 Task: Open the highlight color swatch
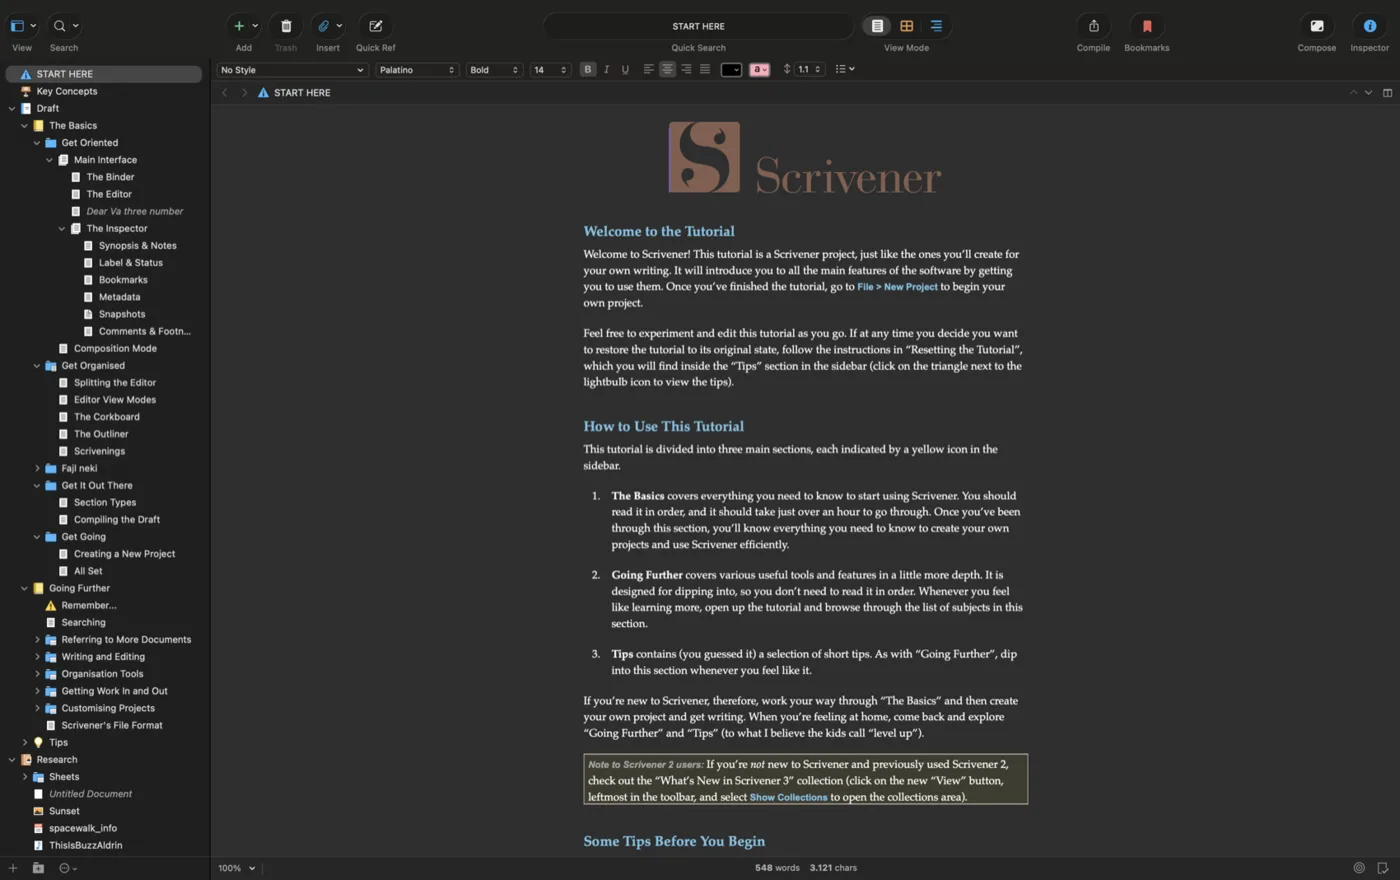click(759, 69)
